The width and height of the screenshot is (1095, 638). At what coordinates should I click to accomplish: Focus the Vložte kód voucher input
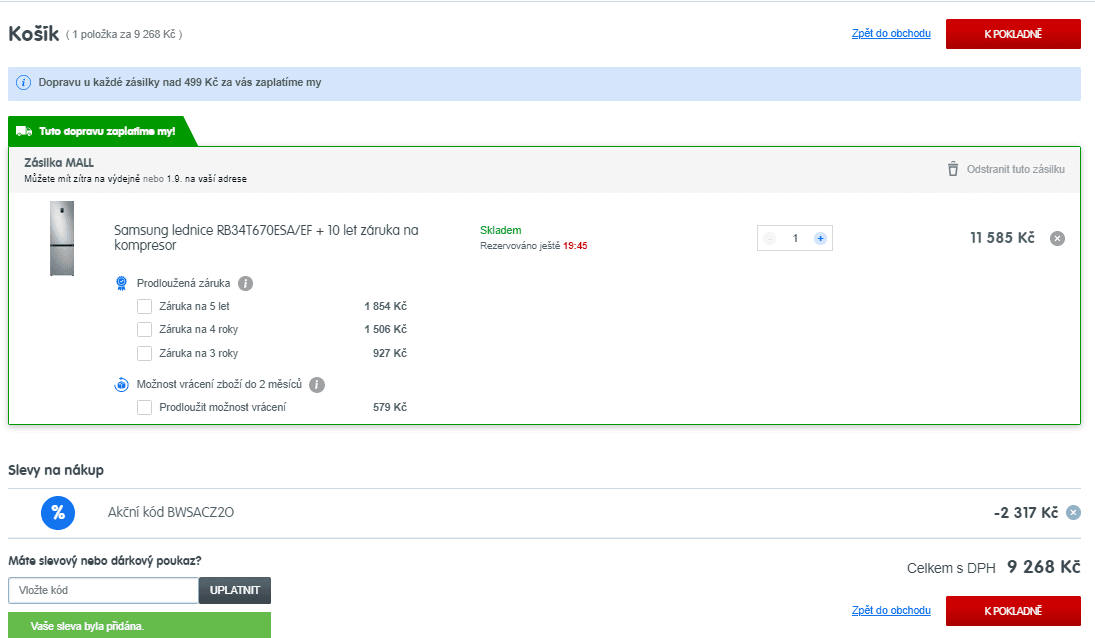103,591
